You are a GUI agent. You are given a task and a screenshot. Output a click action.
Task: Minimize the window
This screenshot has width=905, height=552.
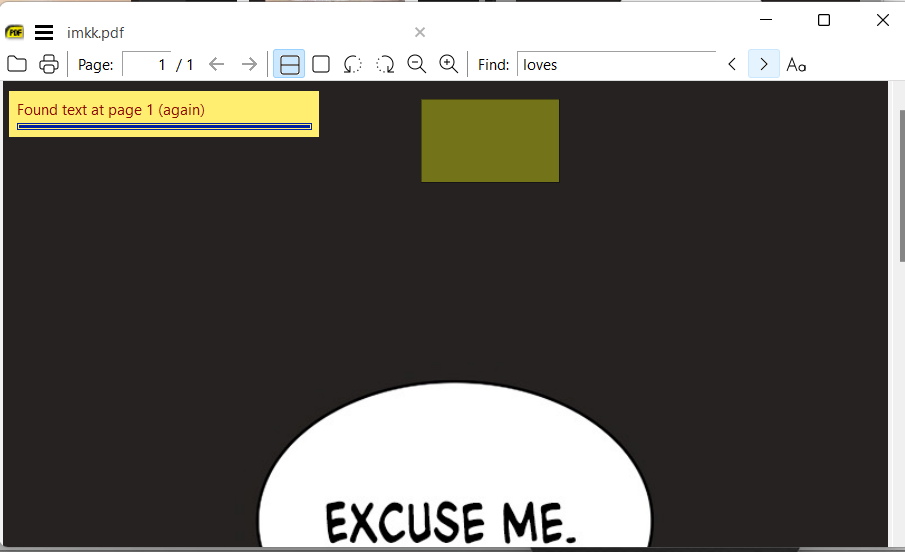(766, 20)
